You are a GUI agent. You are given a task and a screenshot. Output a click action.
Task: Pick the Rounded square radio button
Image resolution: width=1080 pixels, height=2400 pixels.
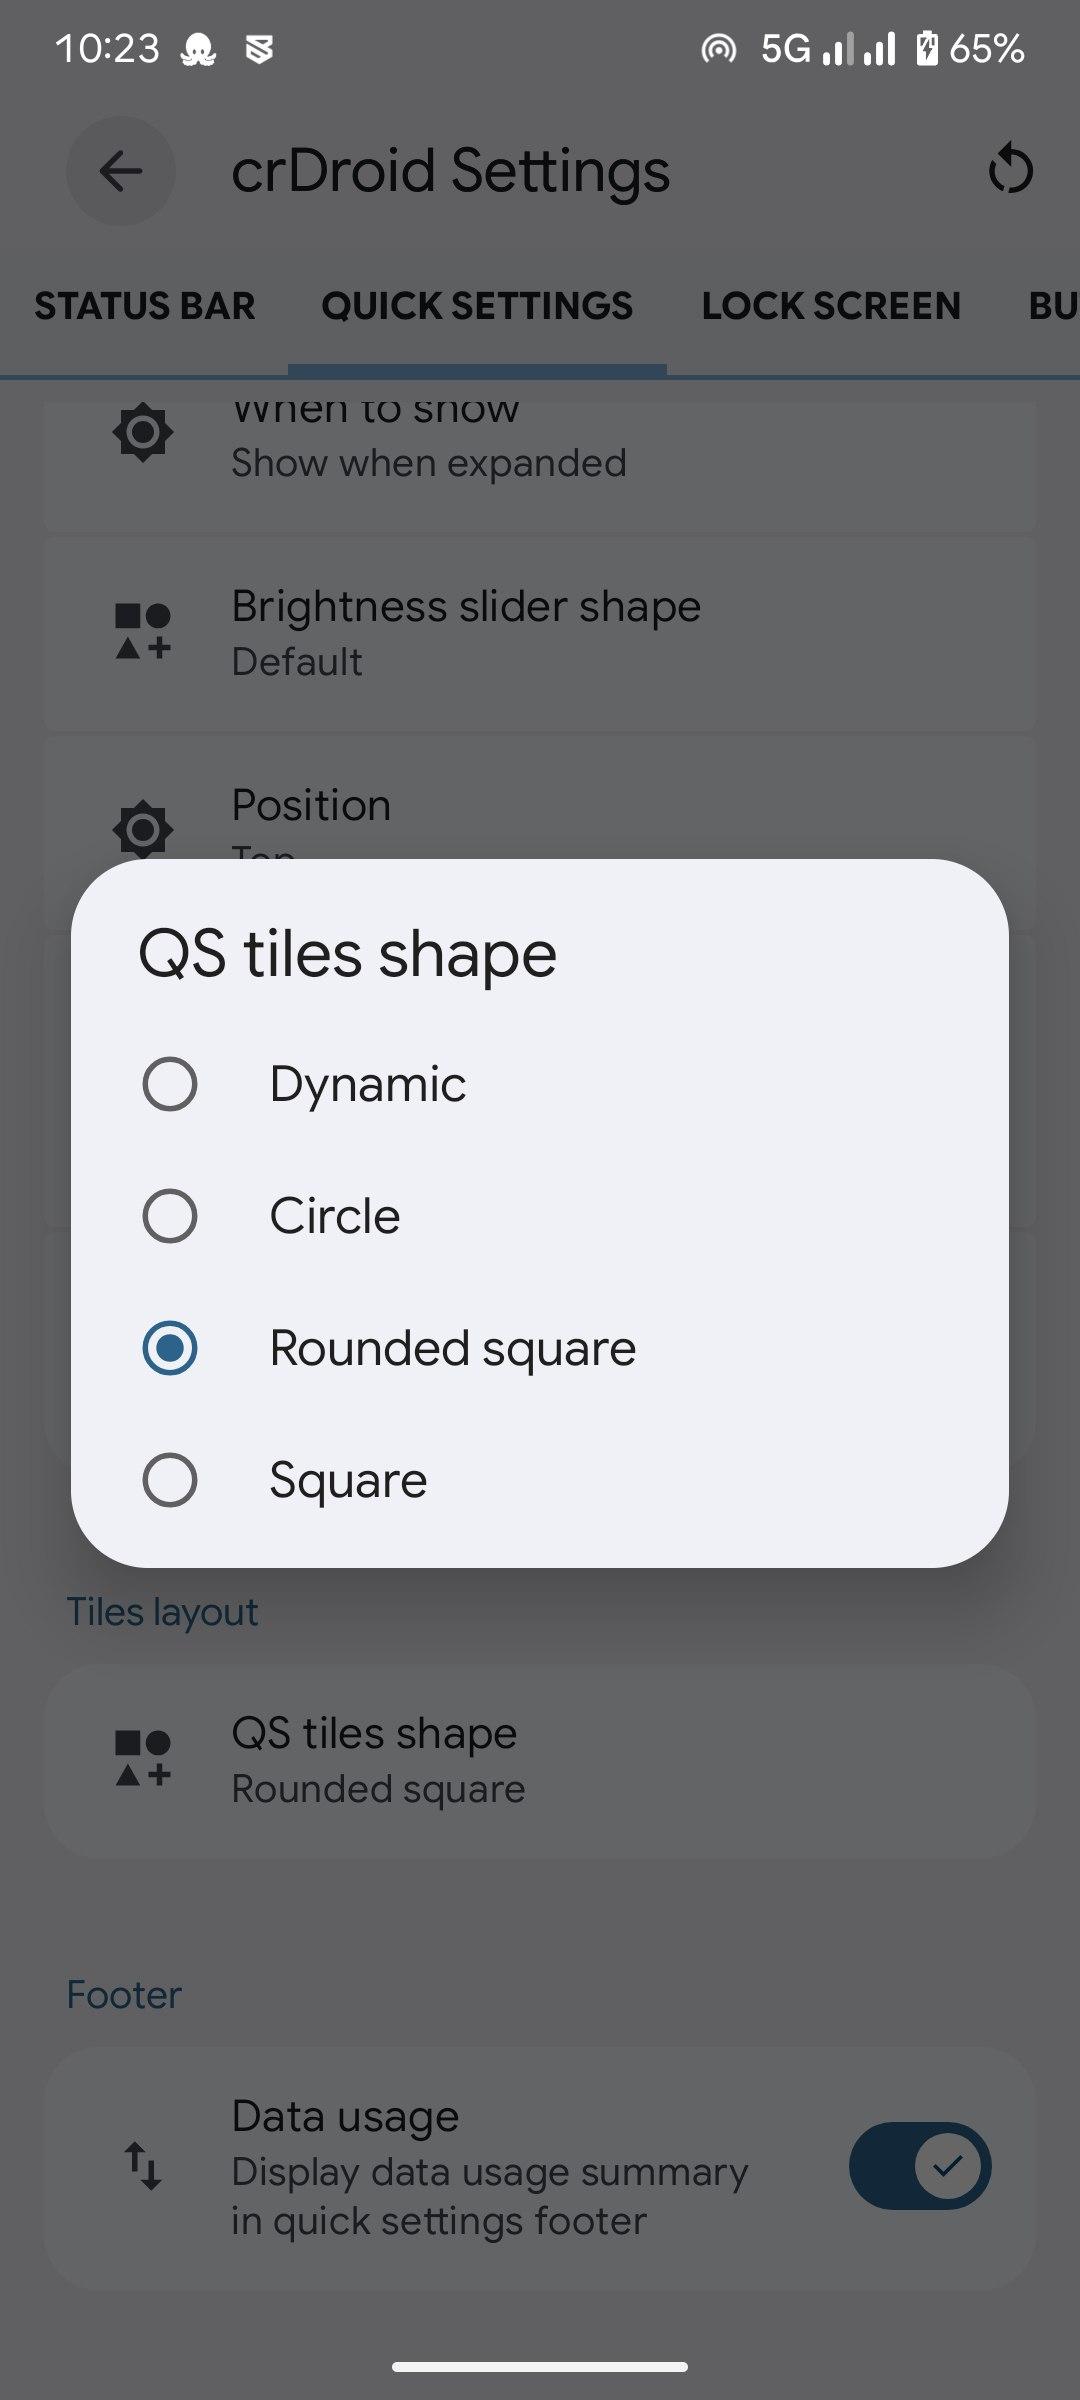tap(170, 1348)
